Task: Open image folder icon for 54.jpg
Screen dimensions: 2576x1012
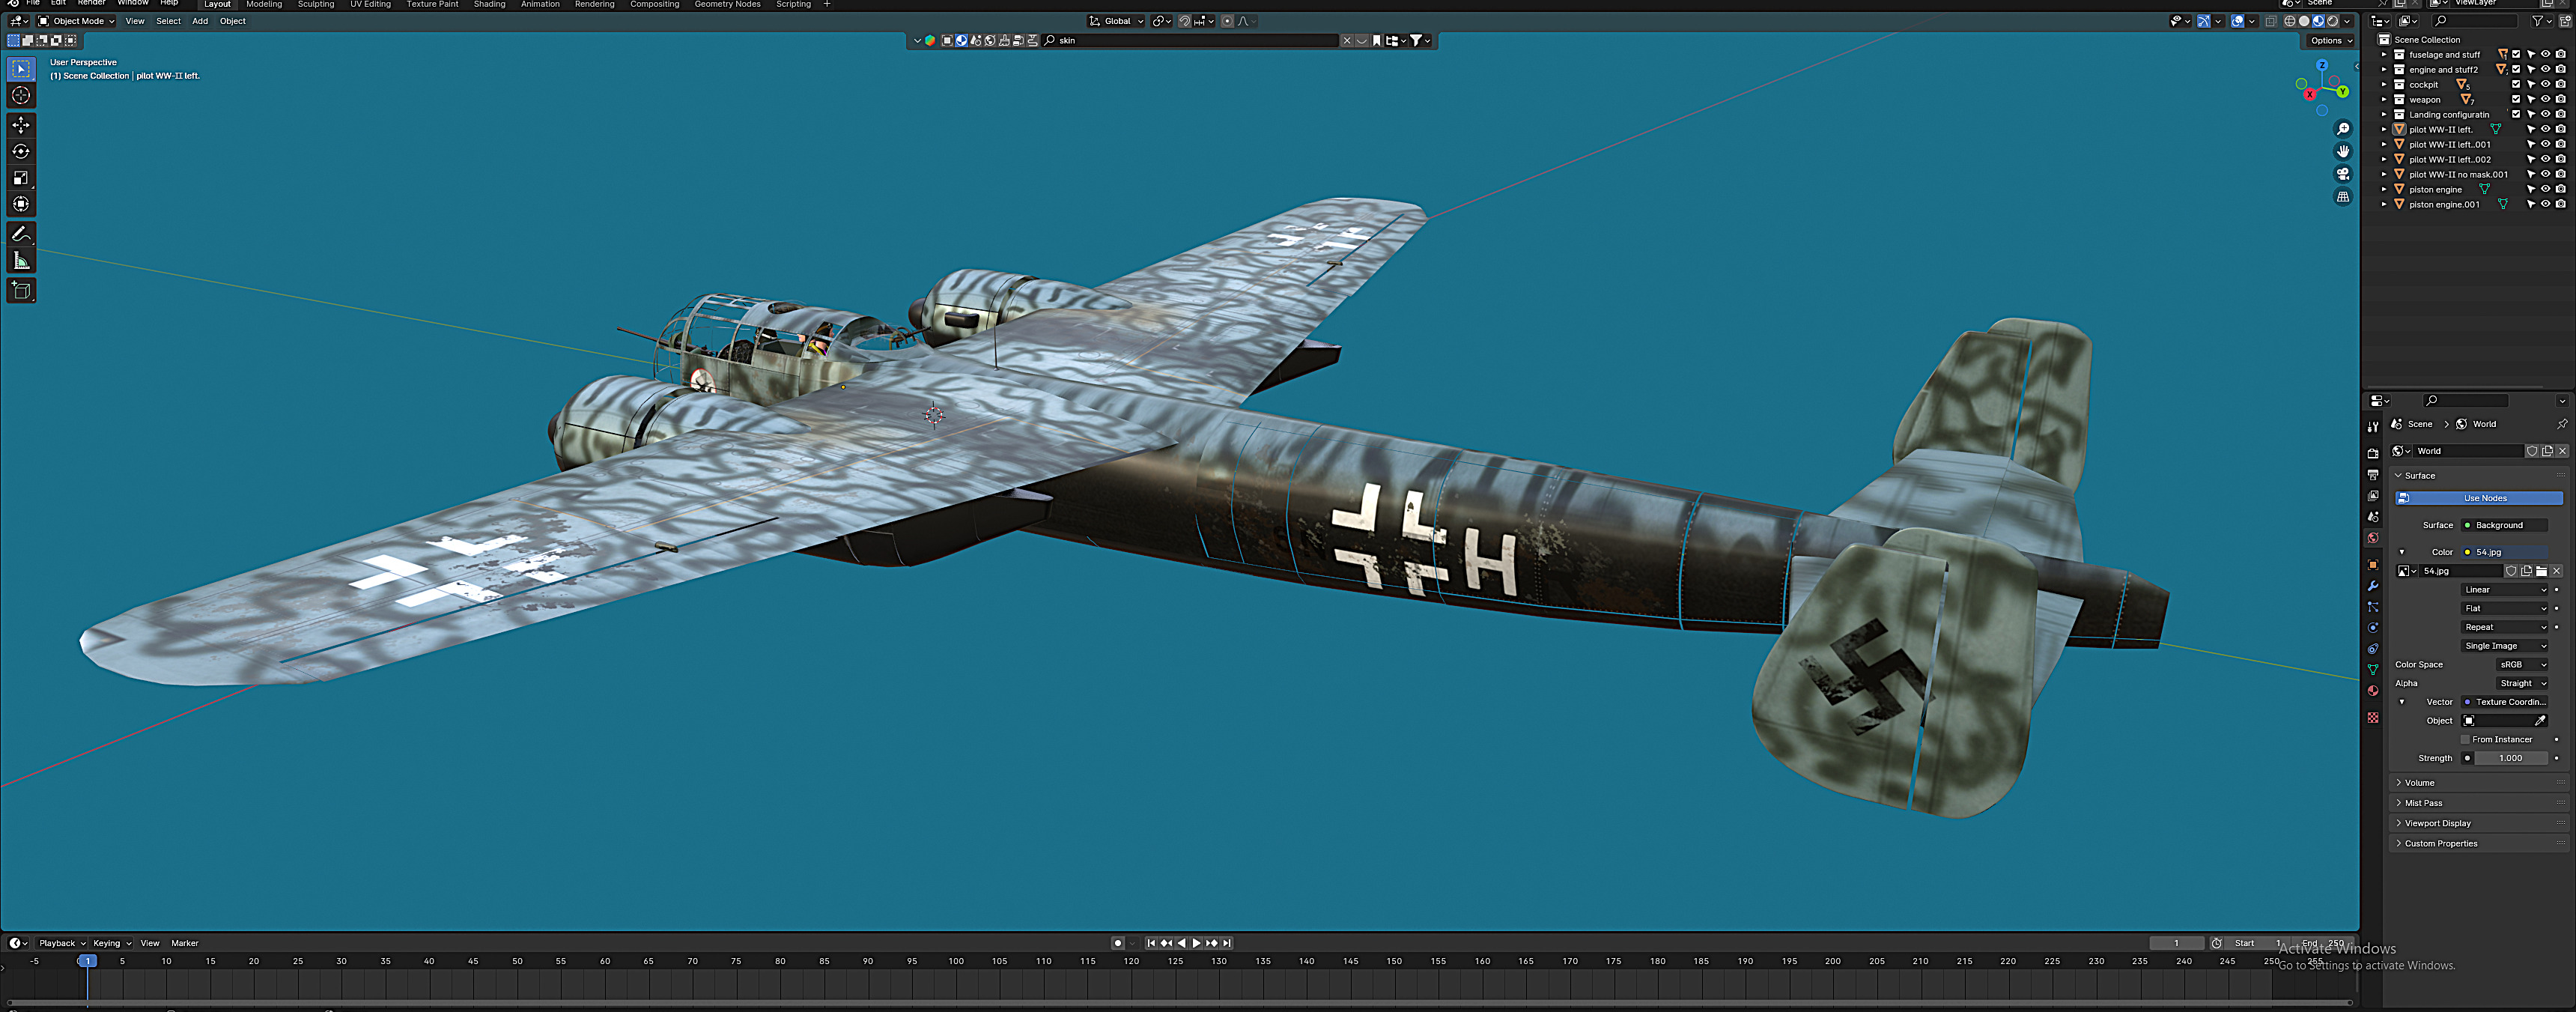Action: 2541,571
